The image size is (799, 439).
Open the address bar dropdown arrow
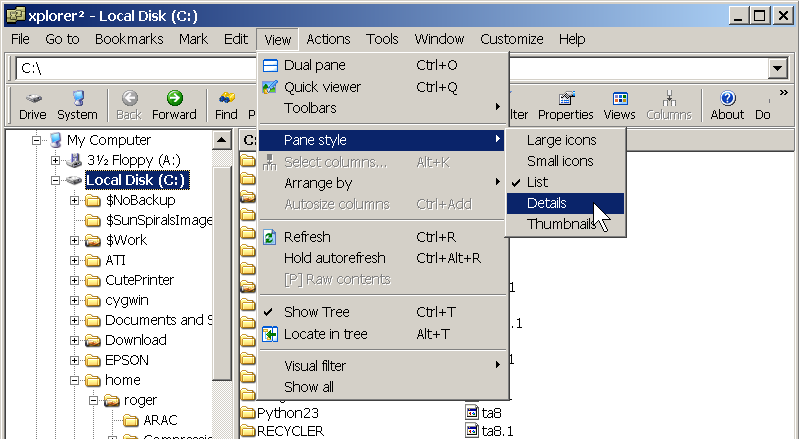[x=776, y=68]
